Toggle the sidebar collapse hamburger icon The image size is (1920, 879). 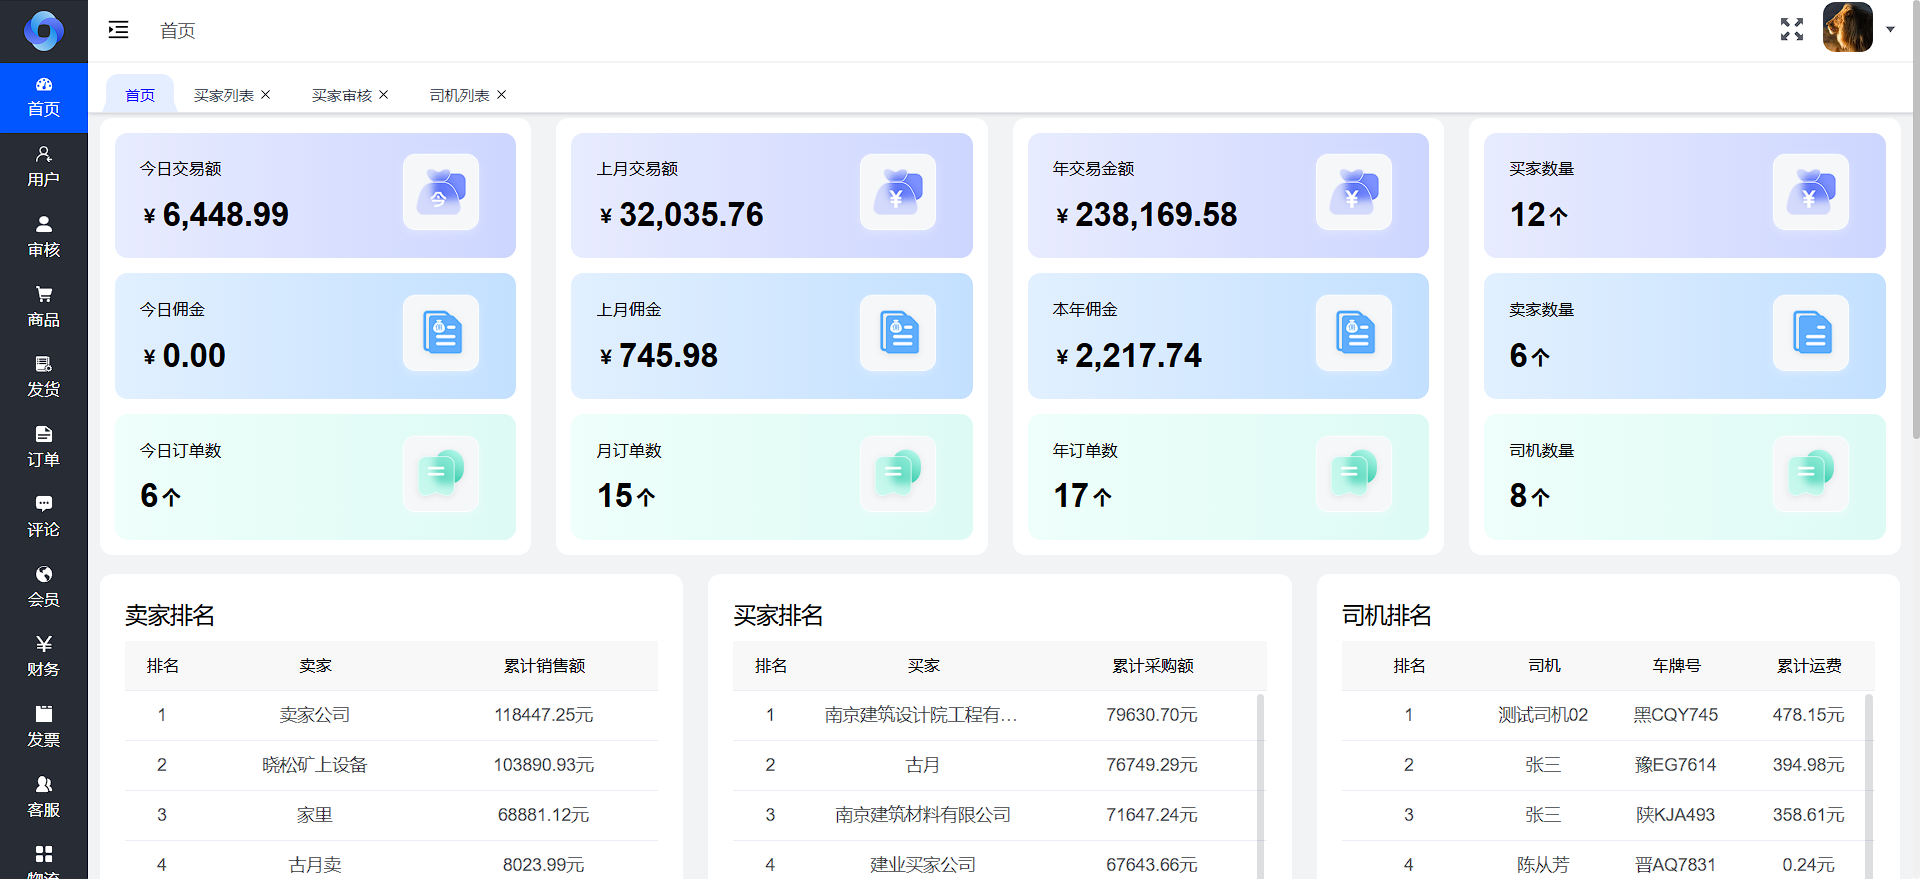pyautogui.click(x=118, y=30)
